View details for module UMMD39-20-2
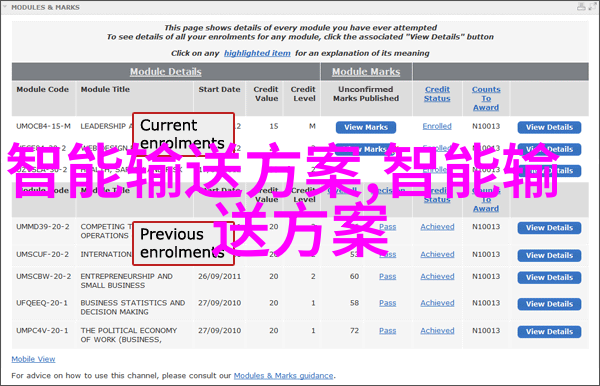600x386 pixels. click(x=549, y=228)
